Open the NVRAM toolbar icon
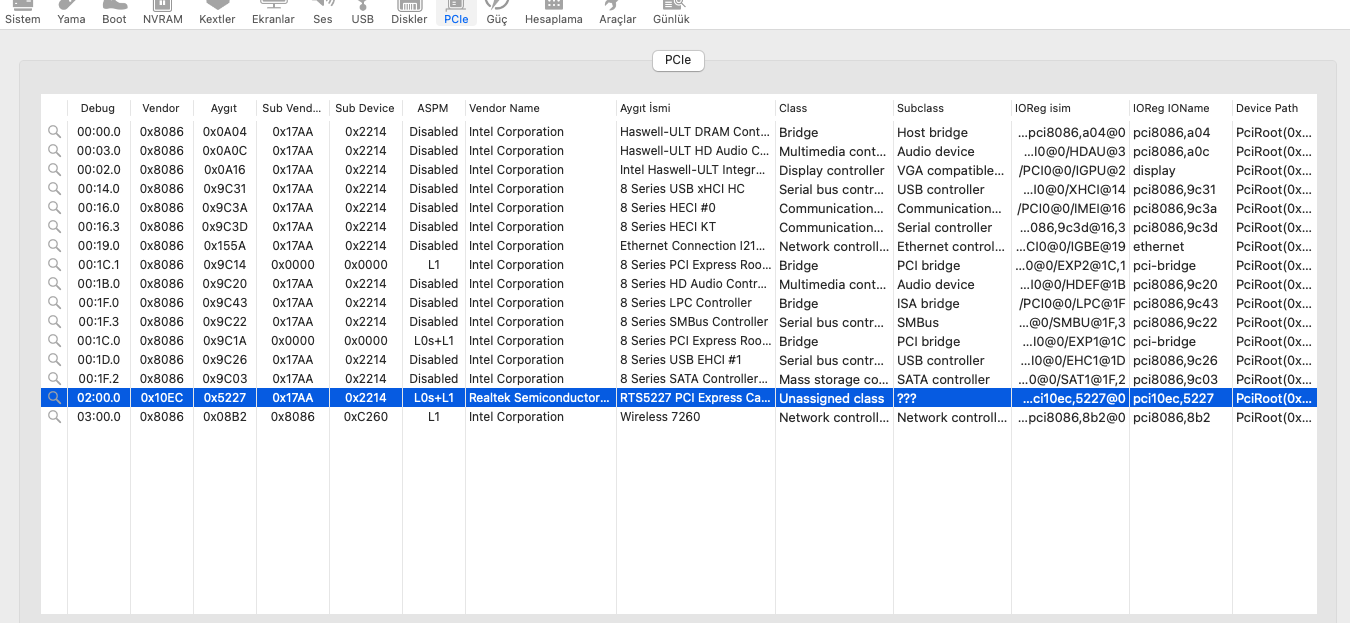 [x=162, y=13]
